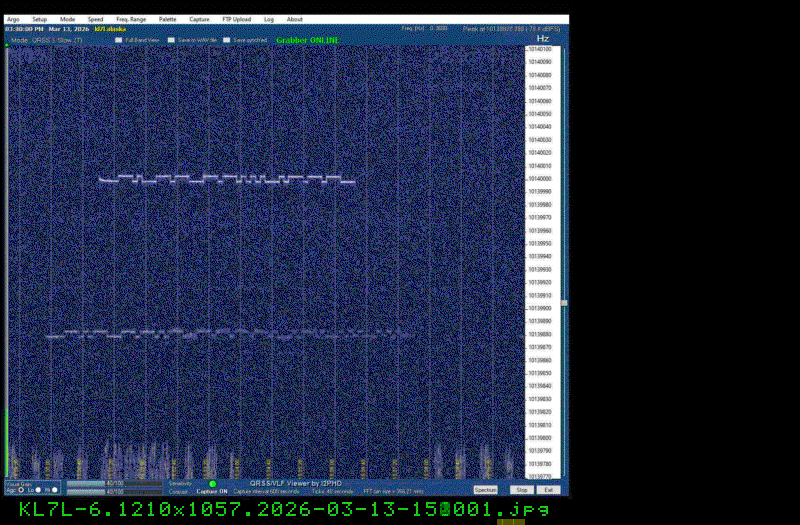
Task: Open the FTP Upload menu
Action: pyautogui.click(x=236, y=19)
